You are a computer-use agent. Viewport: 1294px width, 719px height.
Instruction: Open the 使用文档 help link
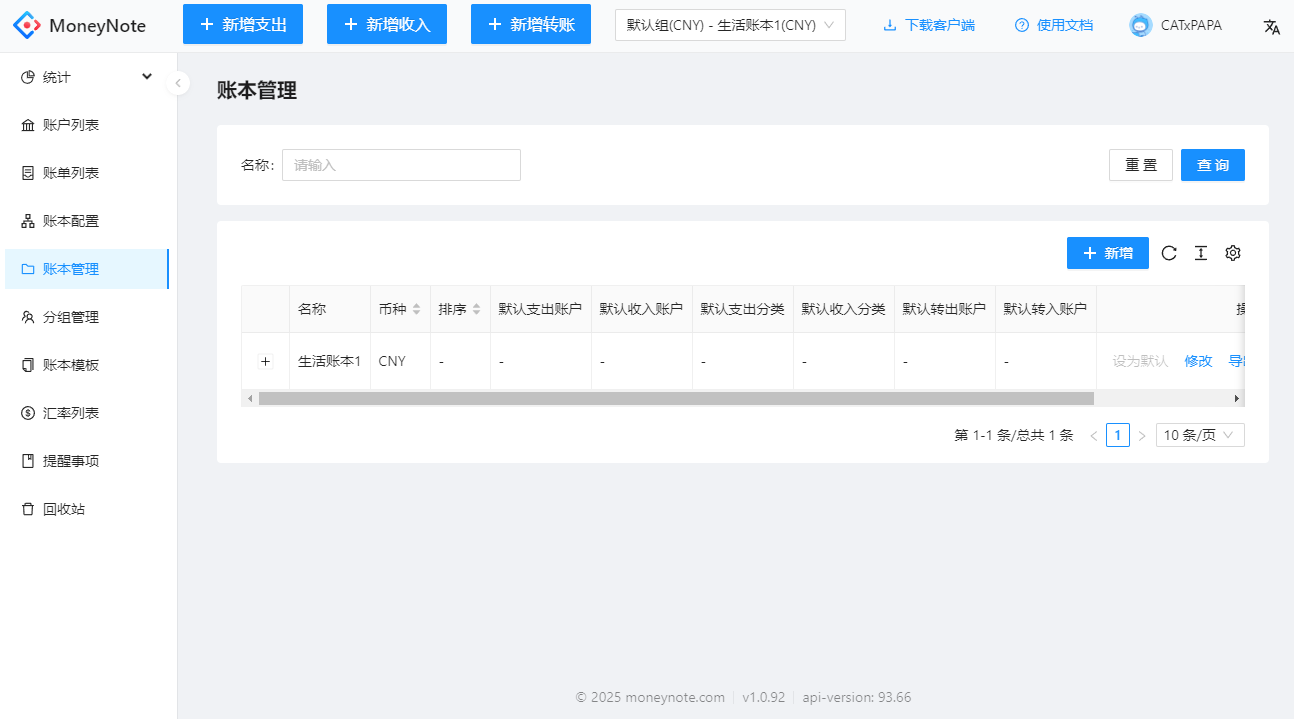tap(1054, 25)
